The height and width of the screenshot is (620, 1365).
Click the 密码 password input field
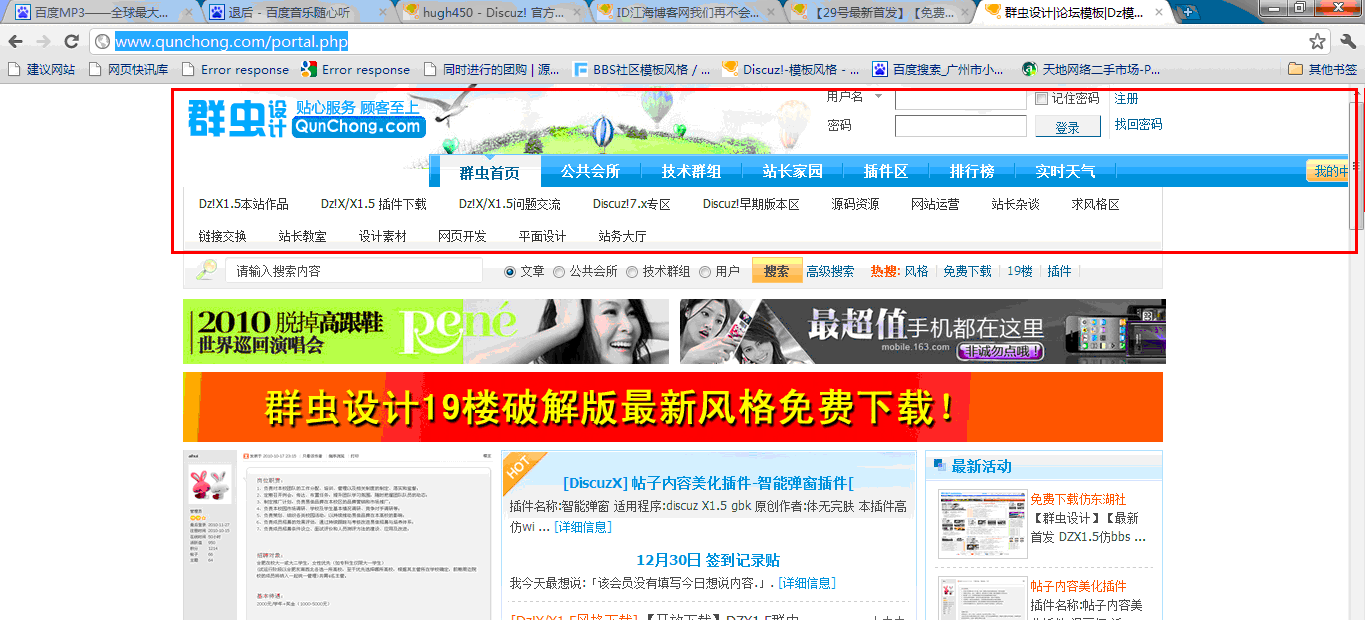pyautogui.click(x=960, y=126)
